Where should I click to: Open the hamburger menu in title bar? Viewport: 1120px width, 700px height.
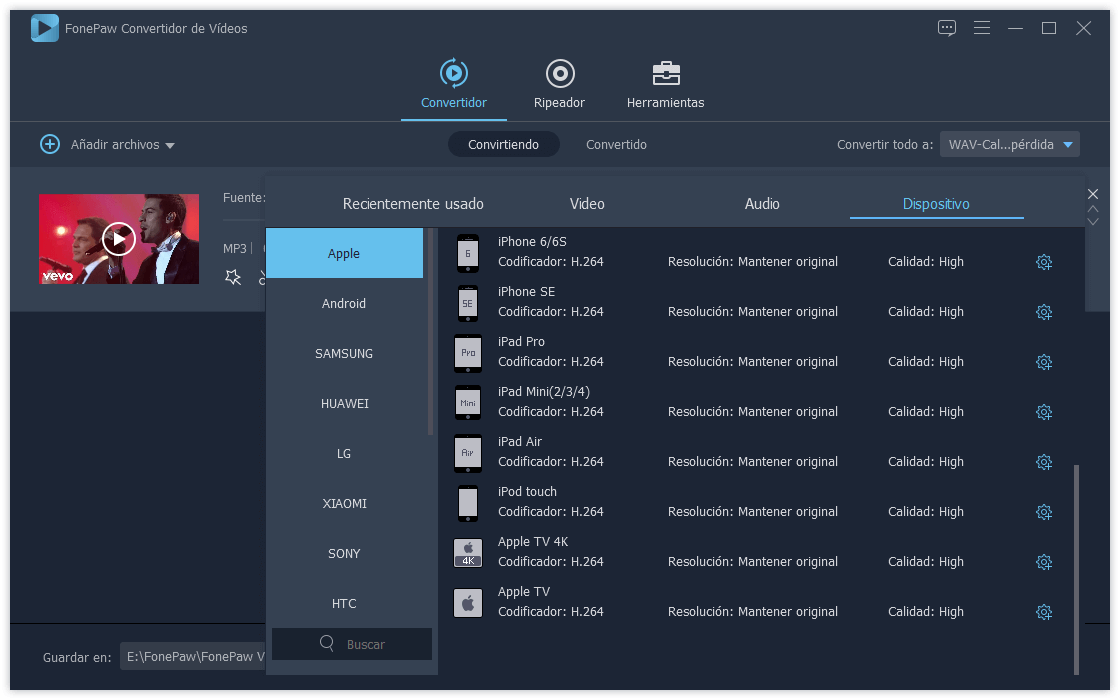pos(981,28)
